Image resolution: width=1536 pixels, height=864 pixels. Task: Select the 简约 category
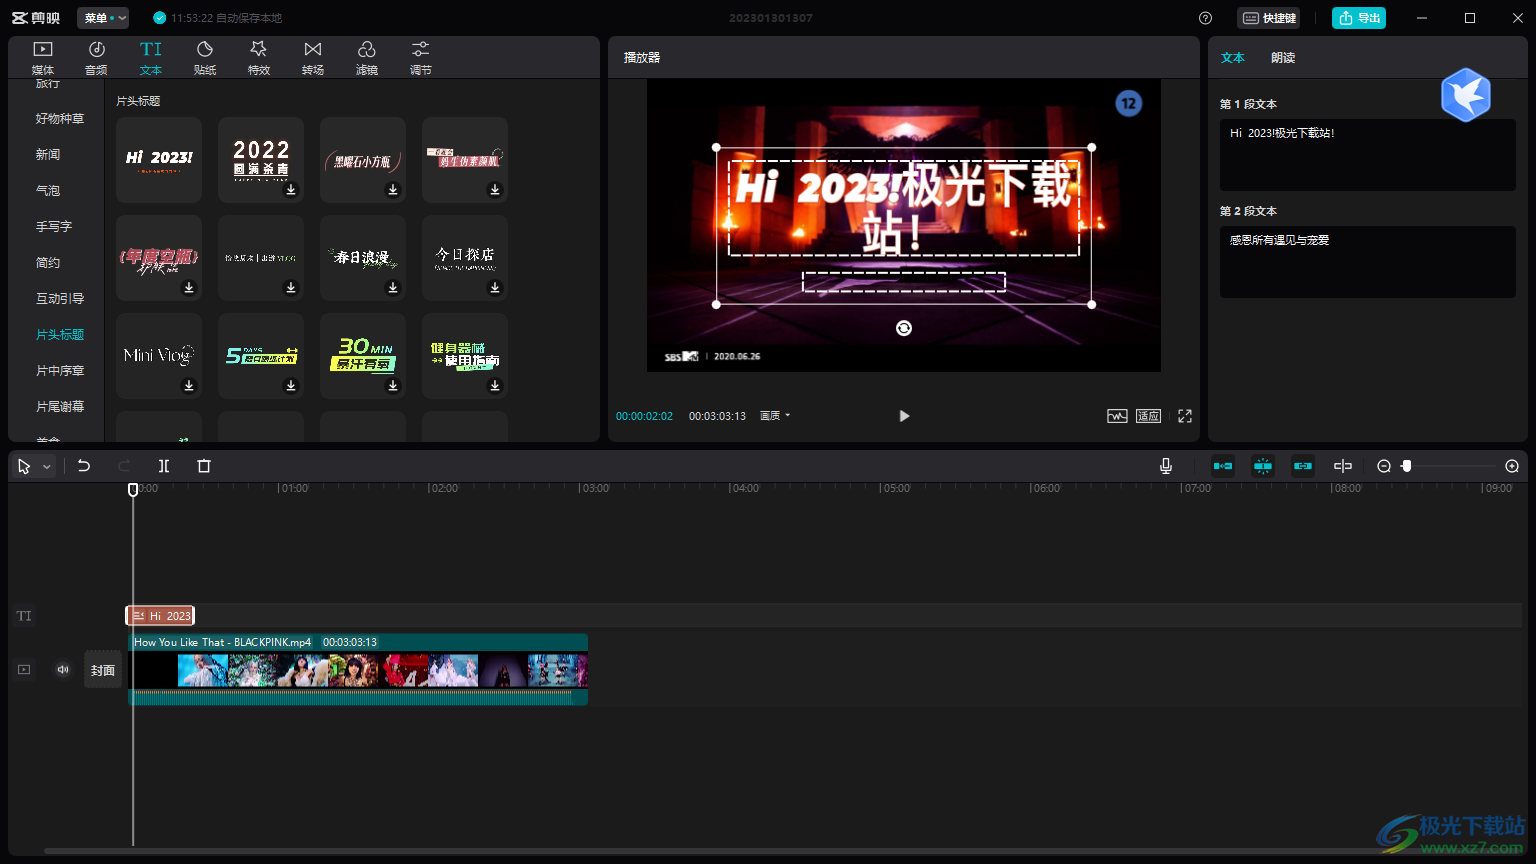pos(48,262)
